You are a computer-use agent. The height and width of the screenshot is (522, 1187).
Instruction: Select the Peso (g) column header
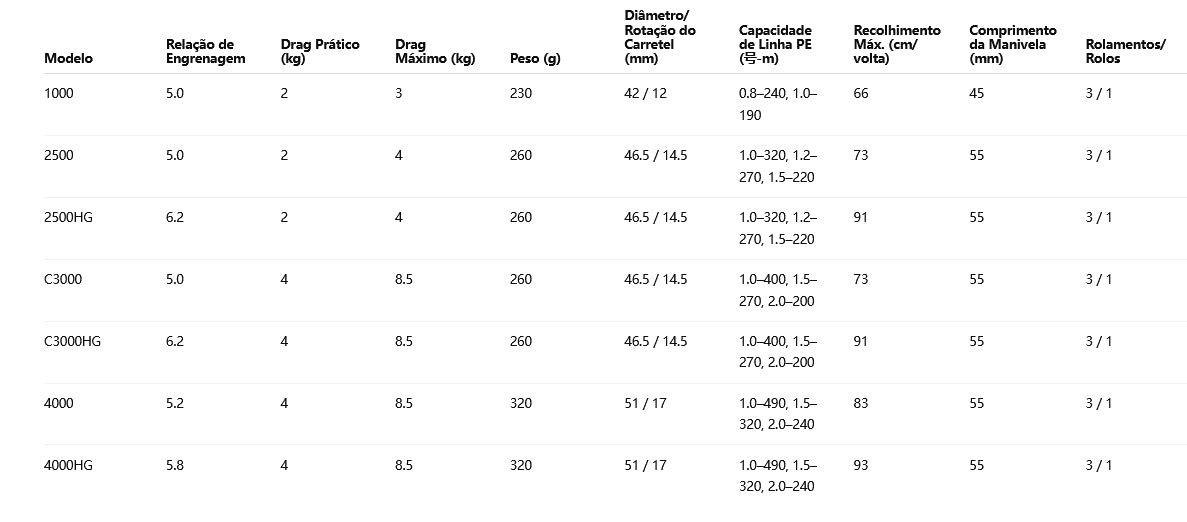pyautogui.click(x=534, y=58)
